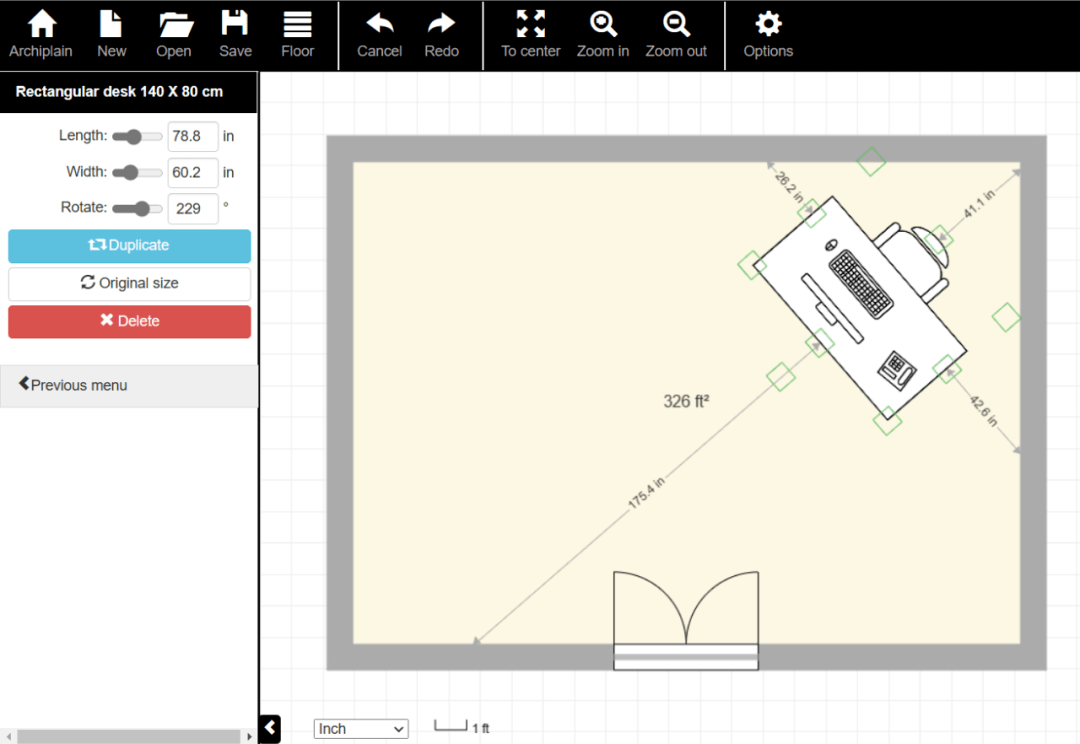Collapse the left side panel arrow
This screenshot has width=1080, height=744.
tap(270, 729)
